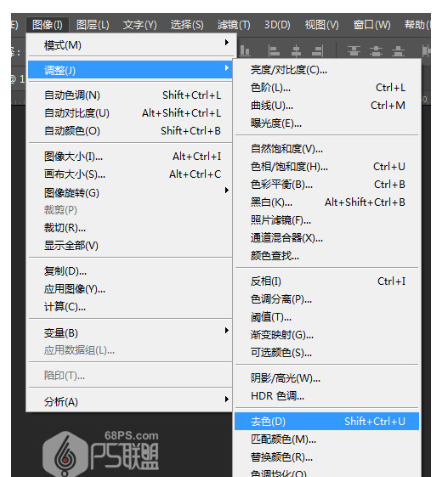Open the 自然饱和度(V) adjustment
The width and height of the screenshot is (445, 477).
(327, 149)
